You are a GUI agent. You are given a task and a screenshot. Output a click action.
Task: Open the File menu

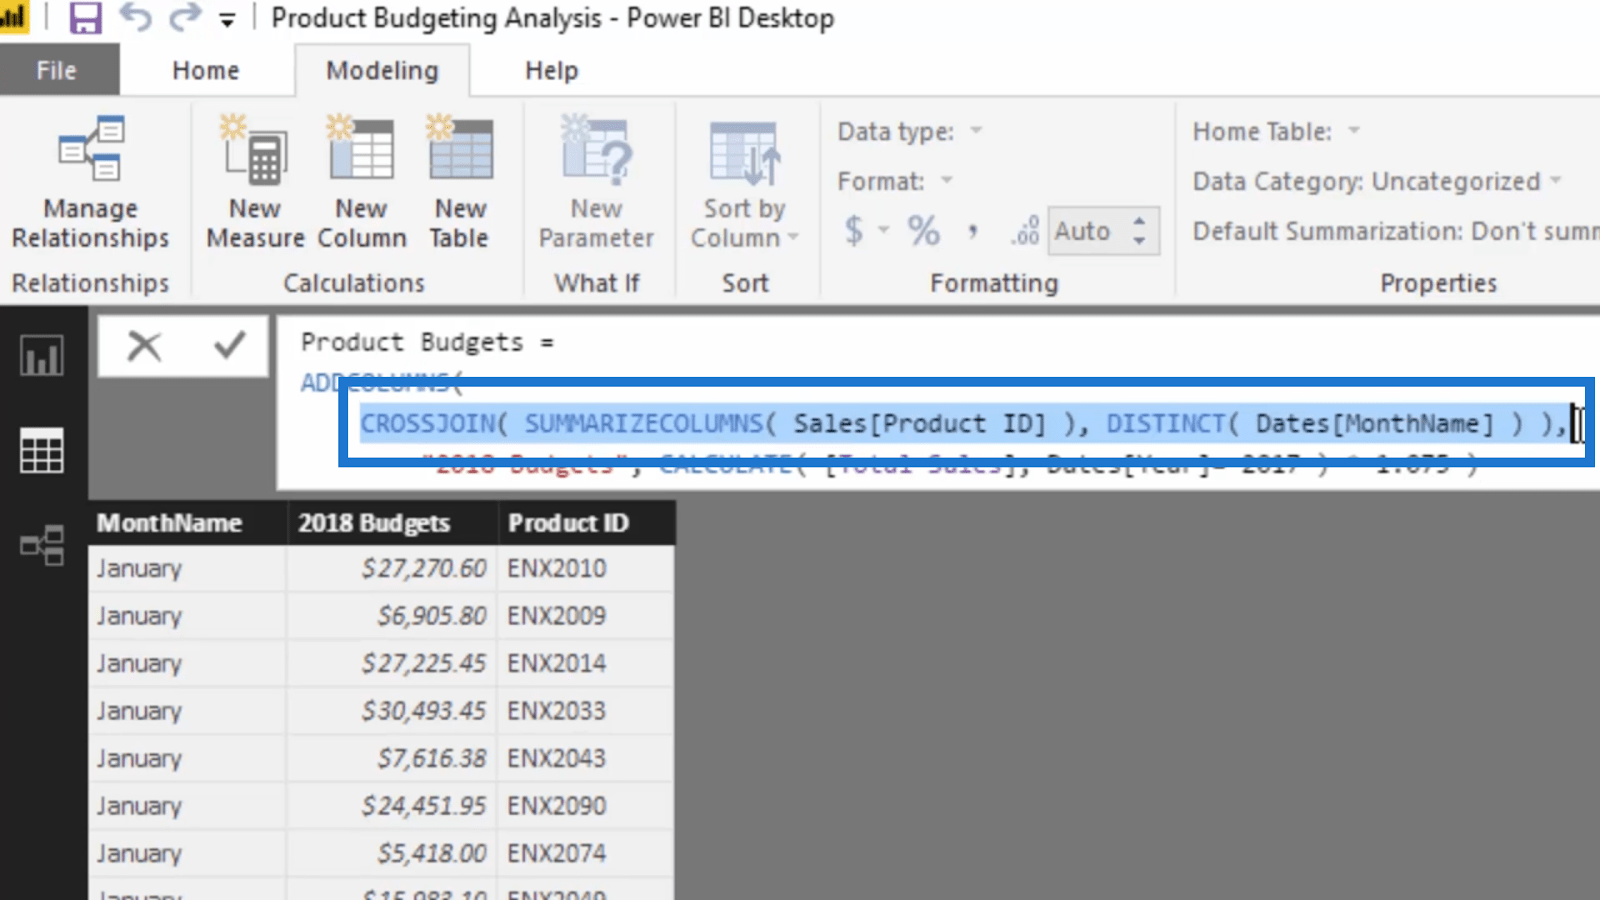[x=57, y=70]
